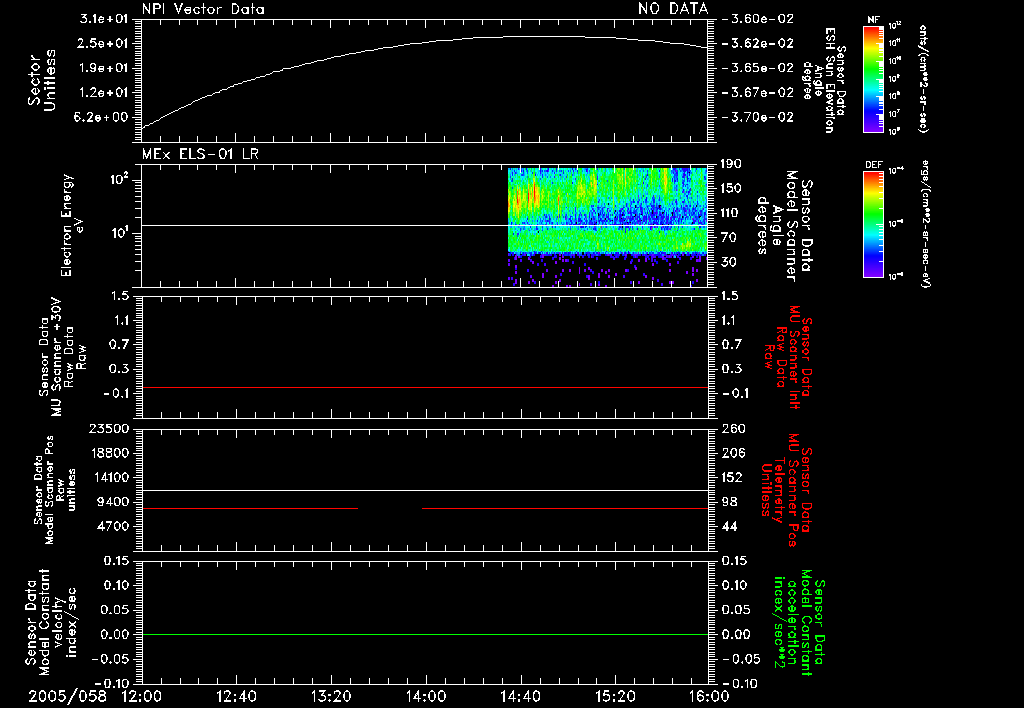Click the 1.9e+01 sector axis value
The height and width of the screenshot is (708, 1024).
pyautogui.click(x=104, y=68)
